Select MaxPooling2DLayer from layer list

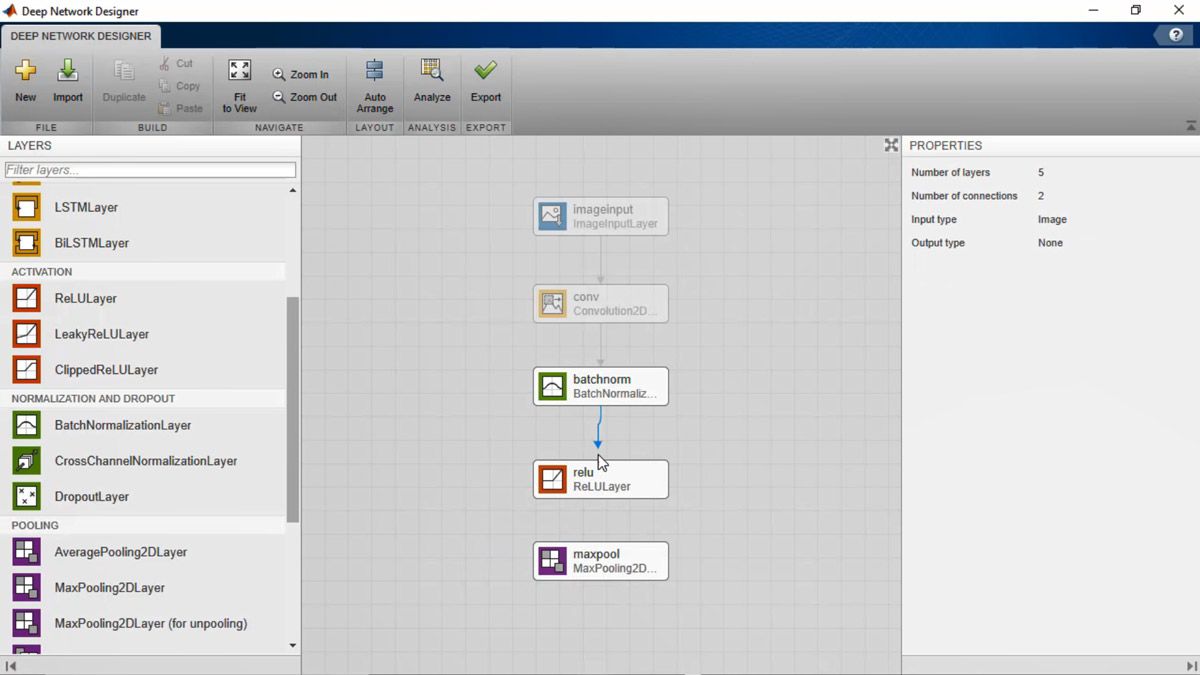coord(110,588)
